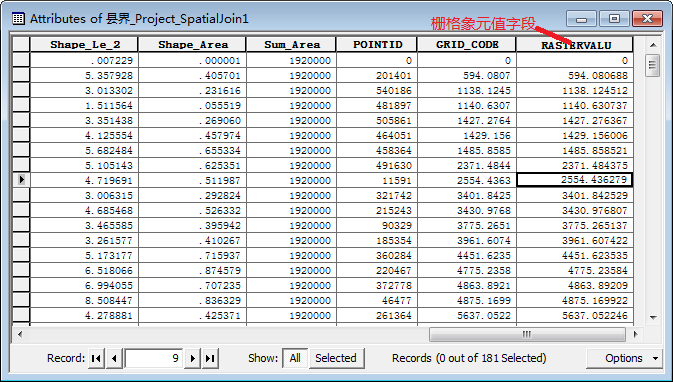Click the RASTERVALU cell 1427.276367
This screenshot has width=673, height=382.
click(x=575, y=121)
